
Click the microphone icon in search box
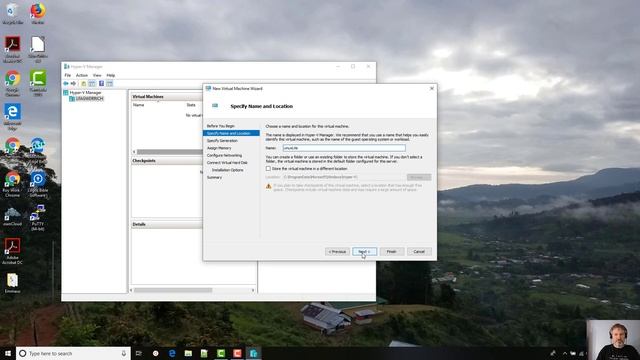click(x=124, y=353)
